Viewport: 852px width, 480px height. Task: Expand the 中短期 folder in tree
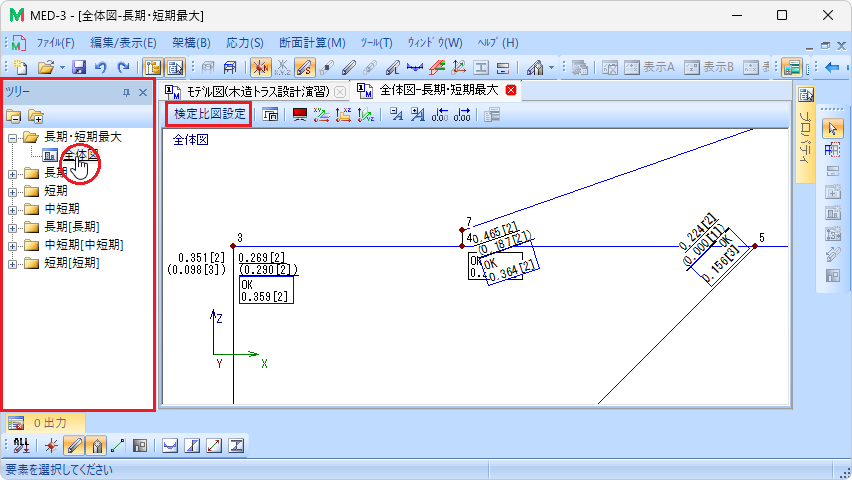[x=12, y=209]
